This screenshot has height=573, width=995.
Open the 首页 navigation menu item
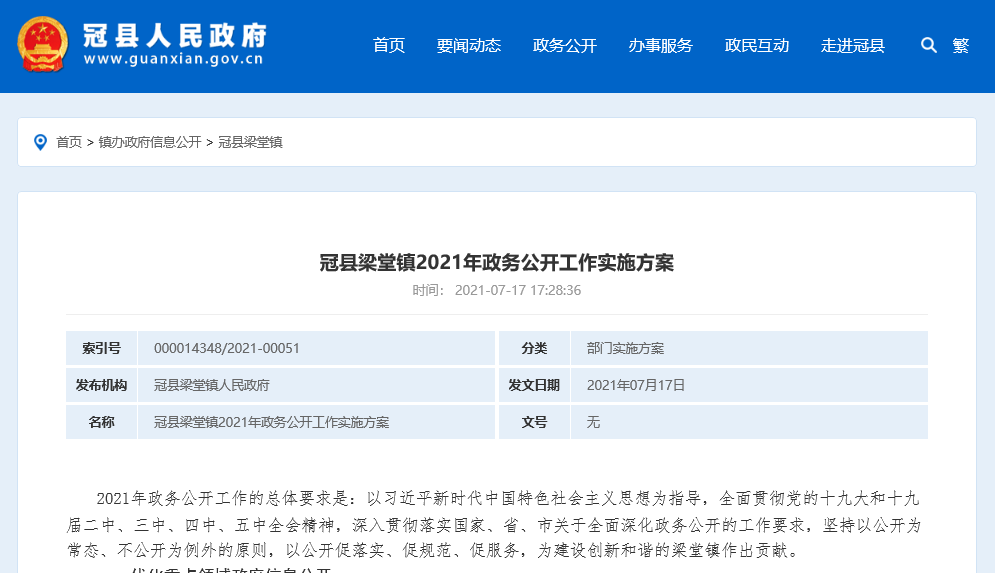tap(389, 45)
